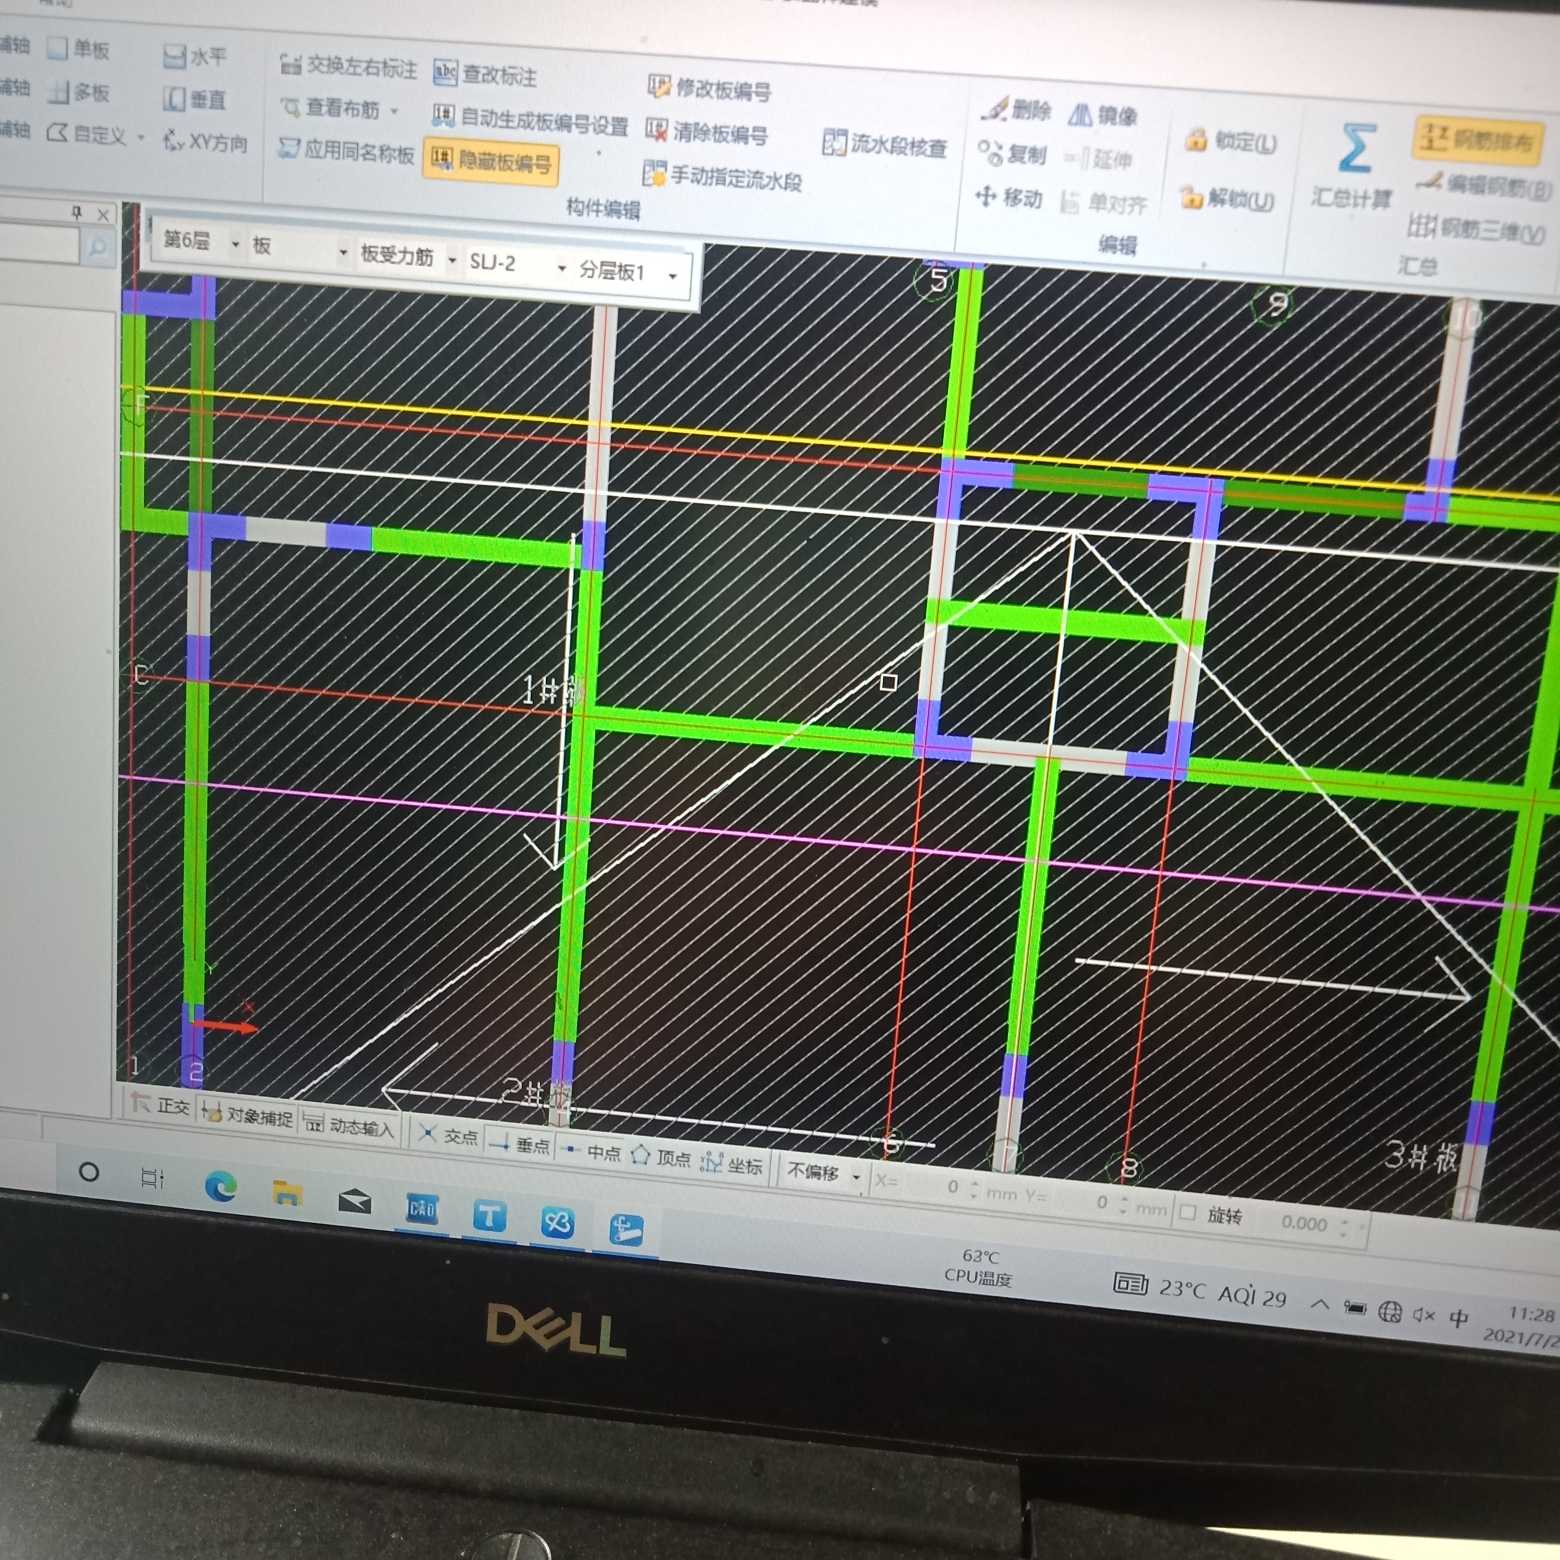The image size is (1560, 1560).
Task: Click 交换左右标注 swap annotation tool
Action: coord(347,66)
